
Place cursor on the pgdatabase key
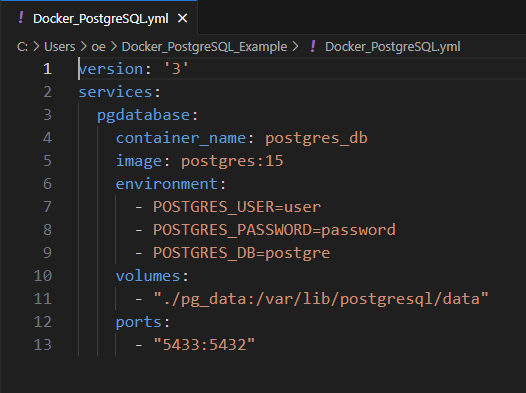coord(143,115)
